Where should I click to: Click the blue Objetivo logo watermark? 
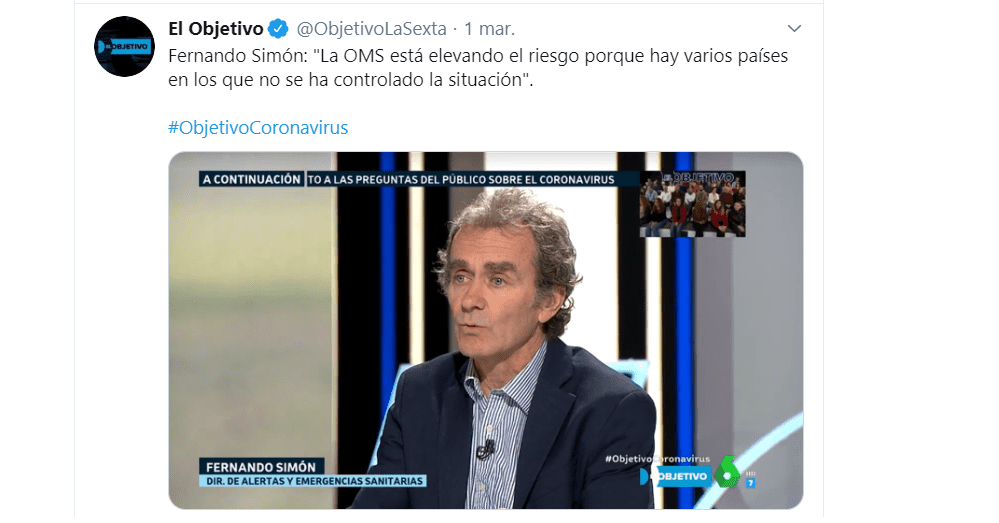click(674, 476)
